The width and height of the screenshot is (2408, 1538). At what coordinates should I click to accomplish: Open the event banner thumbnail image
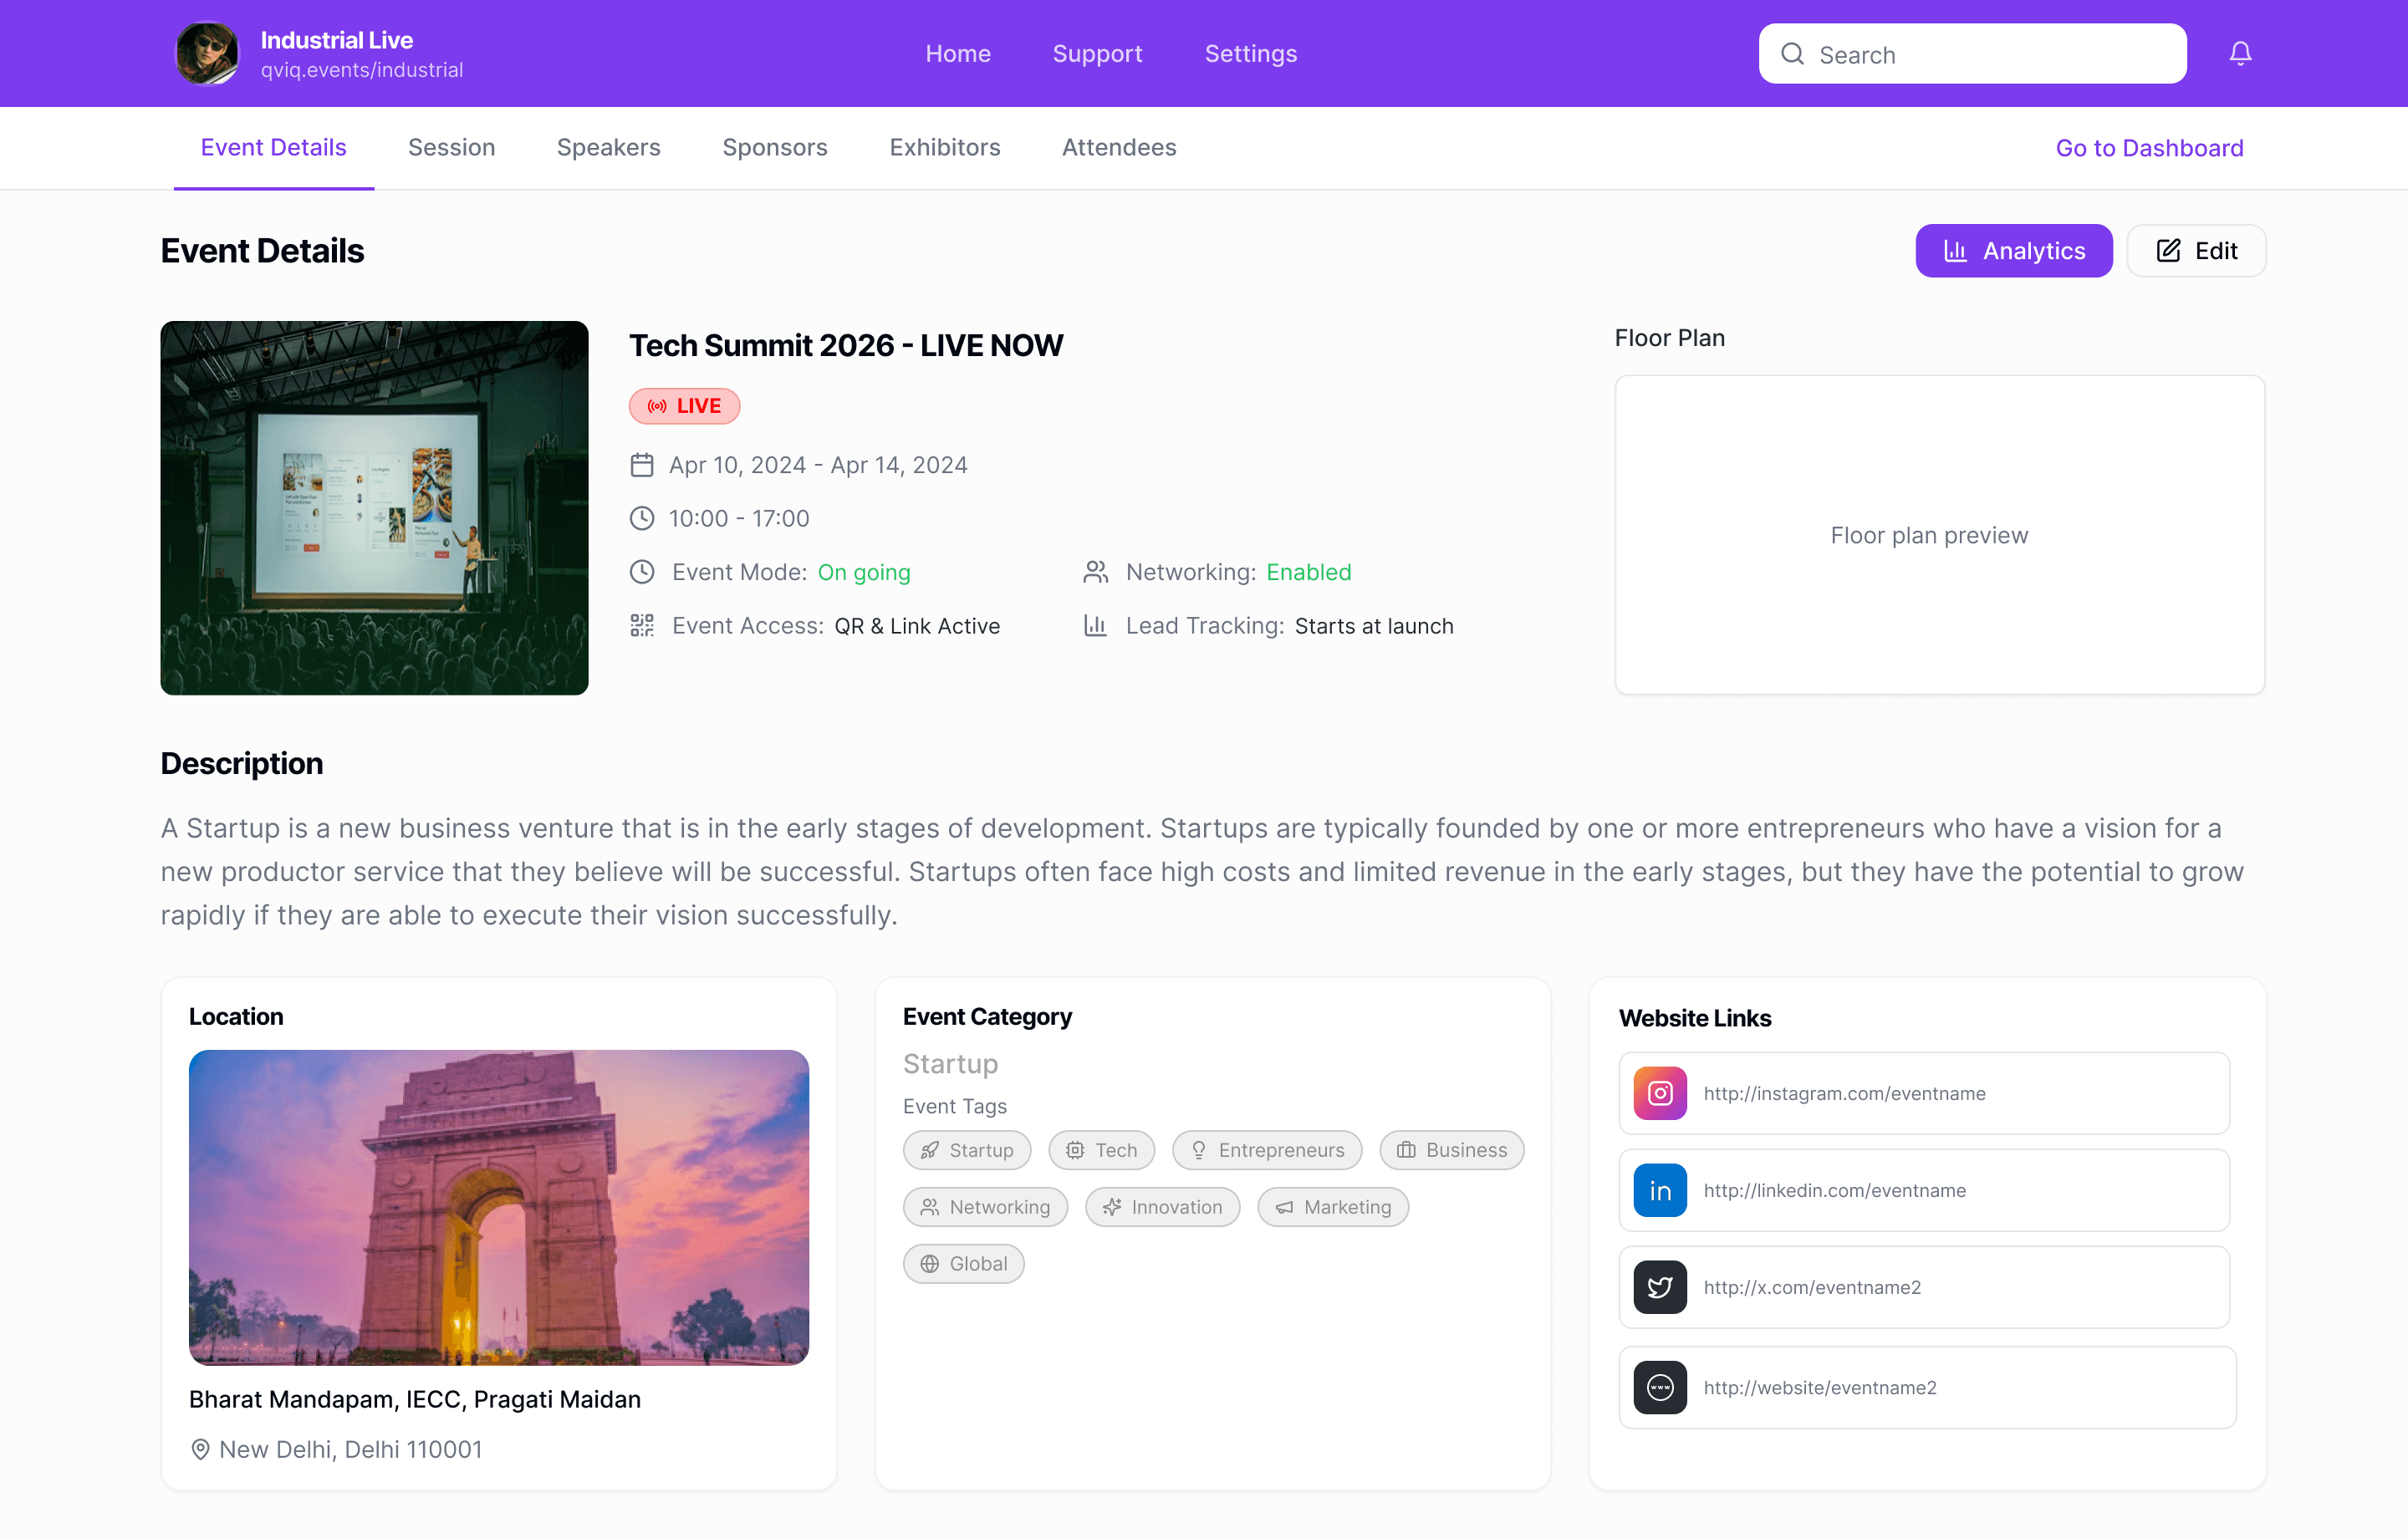tap(374, 508)
